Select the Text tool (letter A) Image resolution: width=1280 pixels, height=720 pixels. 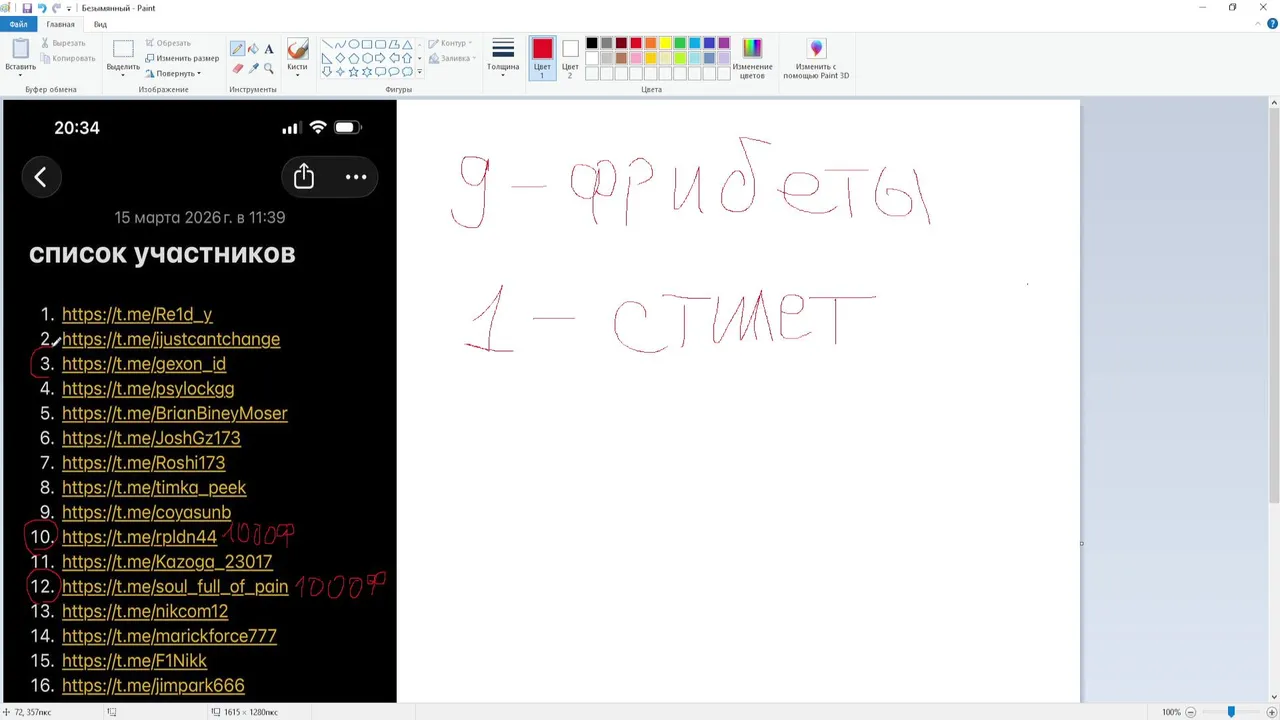pos(269,49)
